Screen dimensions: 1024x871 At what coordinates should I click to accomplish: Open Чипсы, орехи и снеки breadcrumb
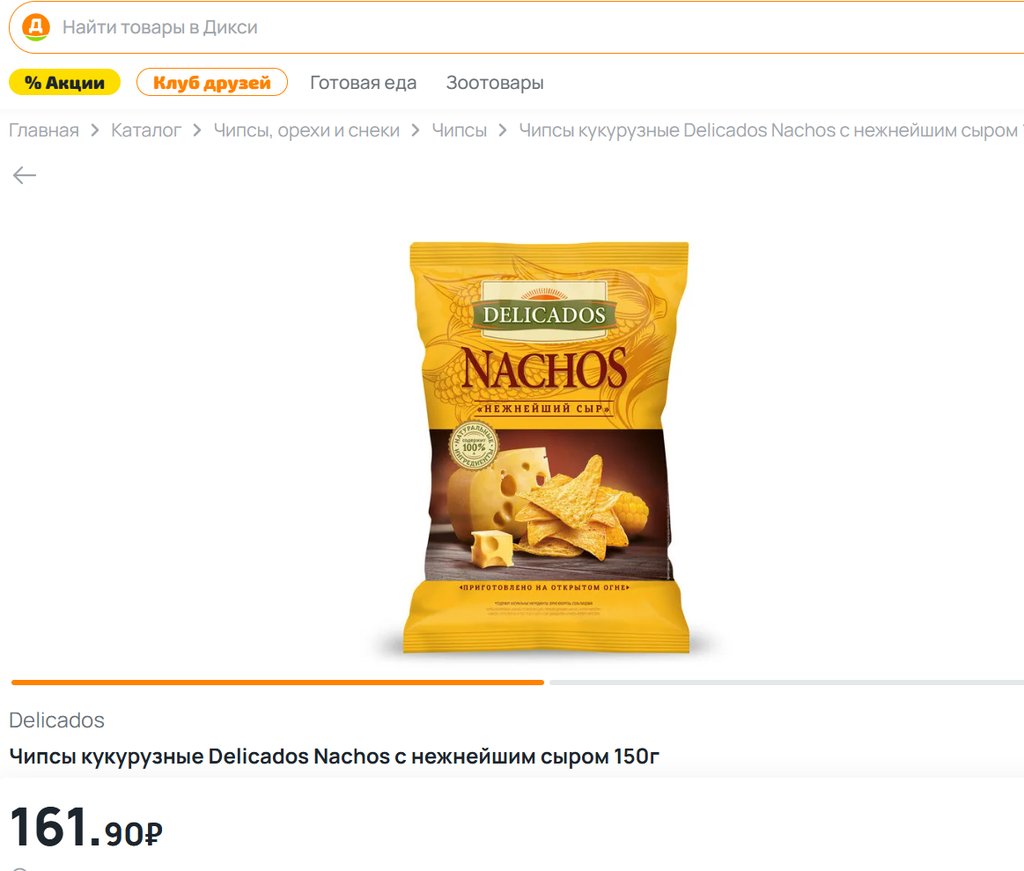[306, 131]
